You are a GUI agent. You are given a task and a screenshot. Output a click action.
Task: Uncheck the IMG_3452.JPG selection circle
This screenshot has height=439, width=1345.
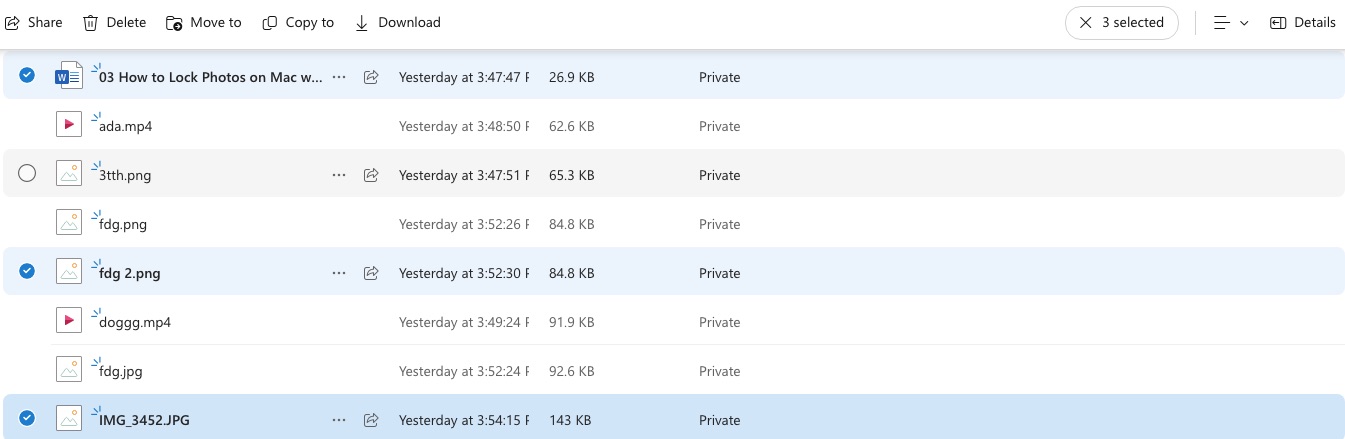click(27, 418)
